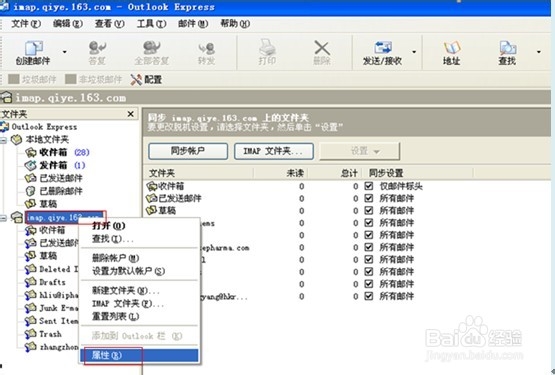The image size is (555, 375).
Task: Choose 查找(I)... from context menu
Action: click(139, 239)
